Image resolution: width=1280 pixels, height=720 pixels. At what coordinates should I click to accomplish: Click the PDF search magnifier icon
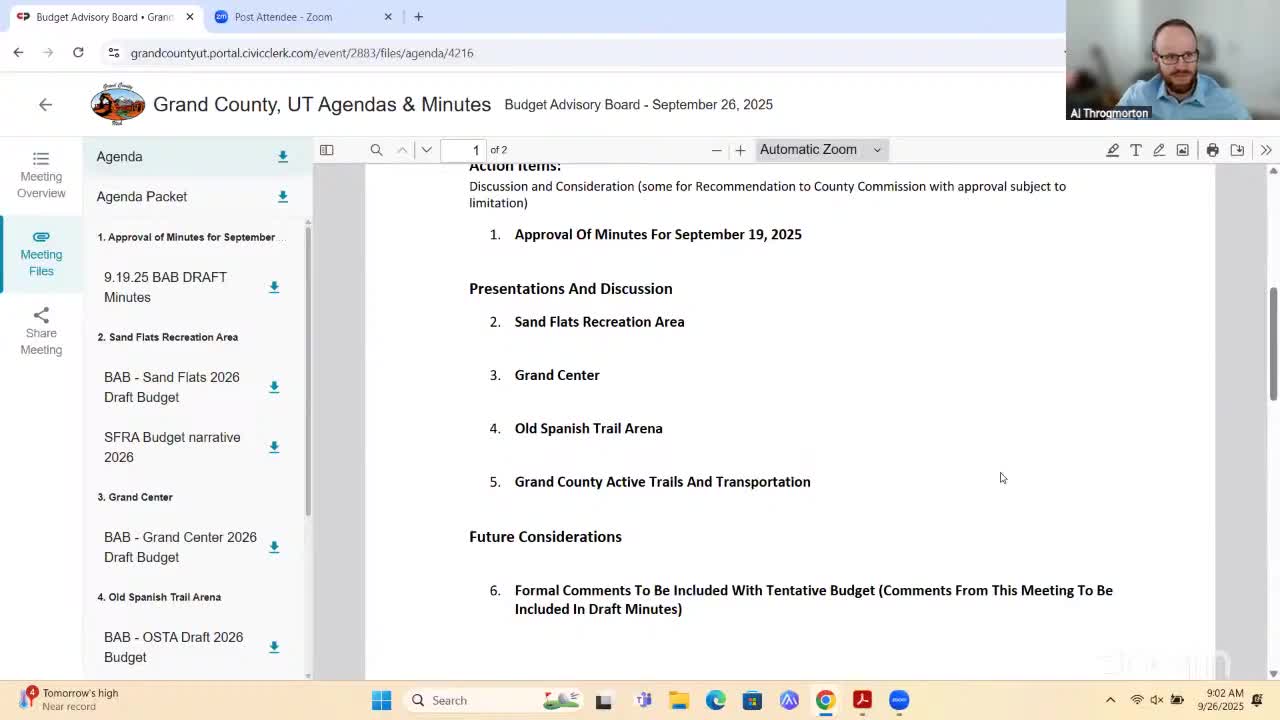(x=376, y=150)
